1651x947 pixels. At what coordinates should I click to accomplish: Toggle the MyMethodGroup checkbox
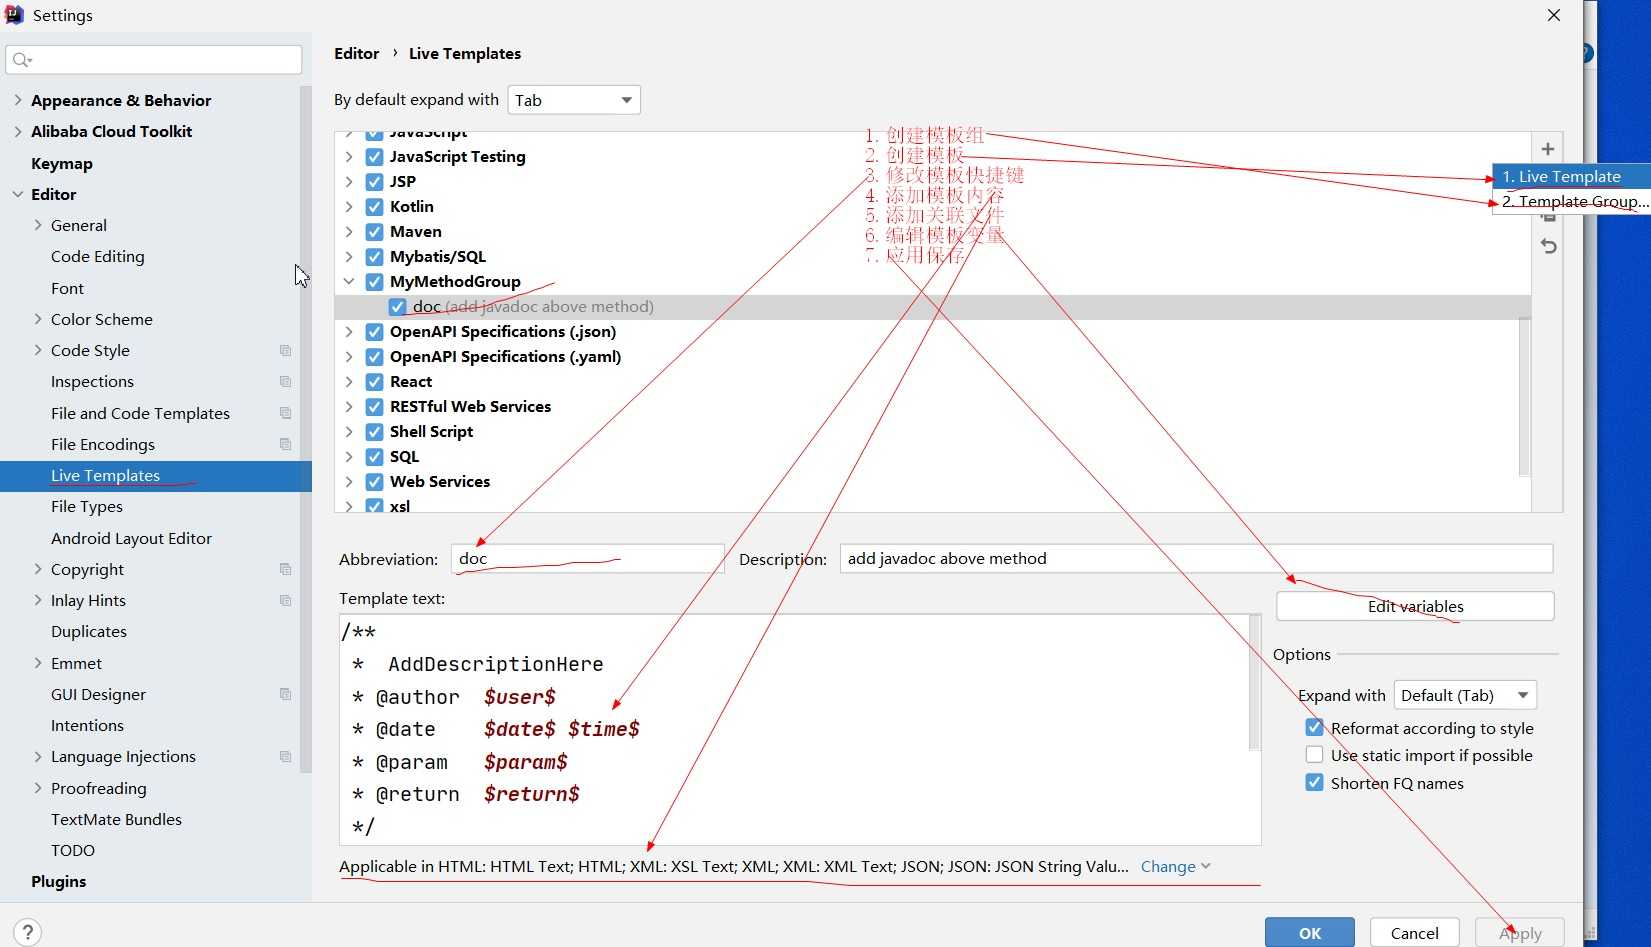tap(374, 282)
